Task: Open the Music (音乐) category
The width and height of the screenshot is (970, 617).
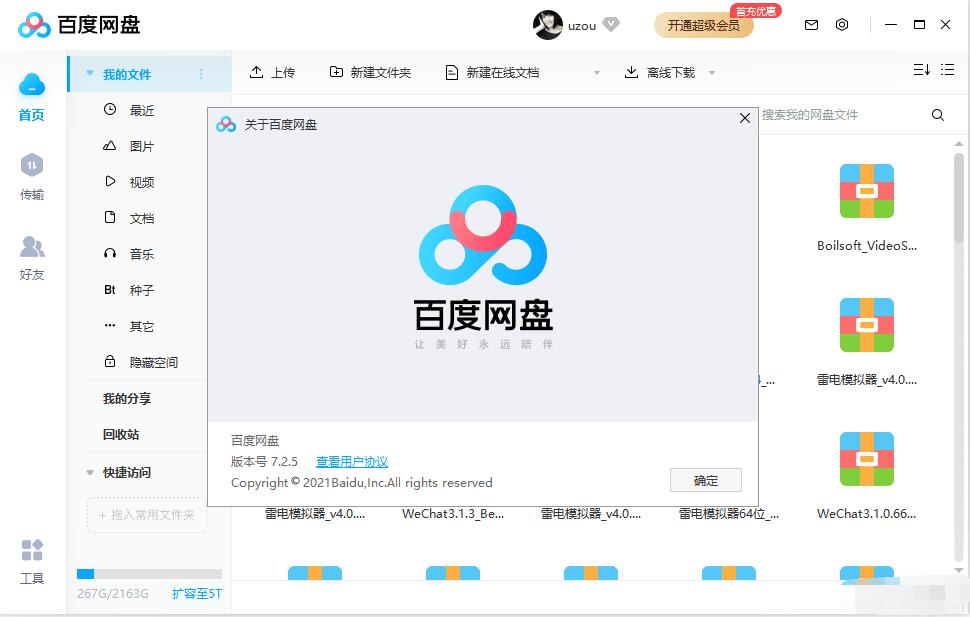Action: click(142, 254)
